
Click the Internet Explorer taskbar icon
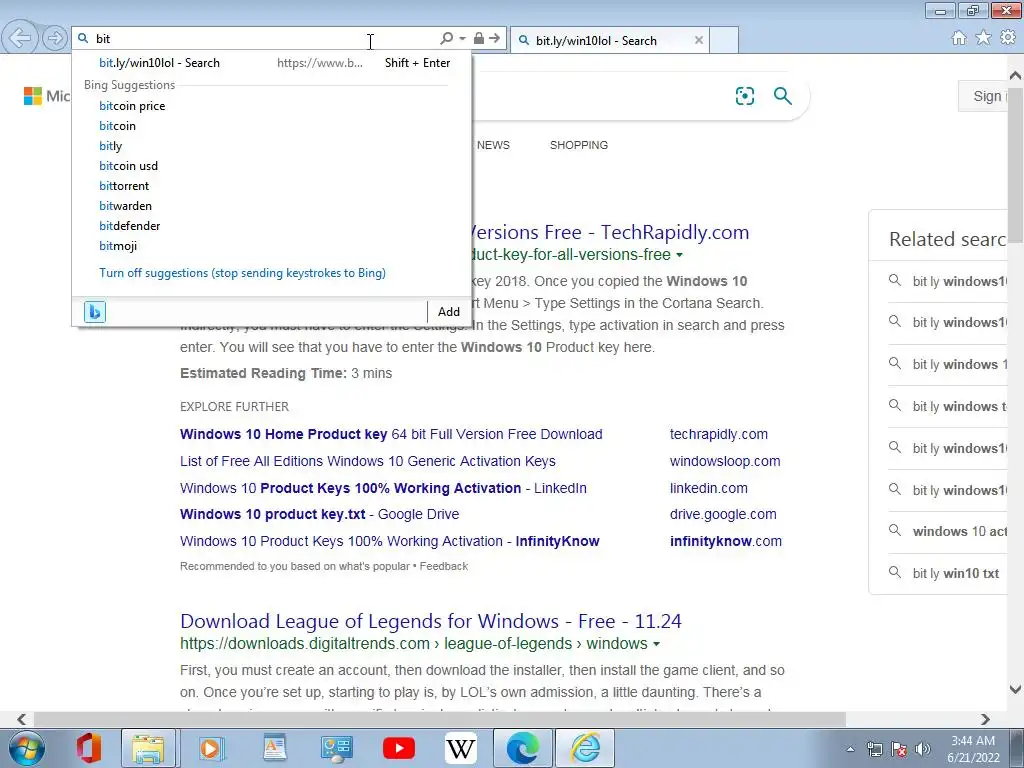[x=586, y=748]
